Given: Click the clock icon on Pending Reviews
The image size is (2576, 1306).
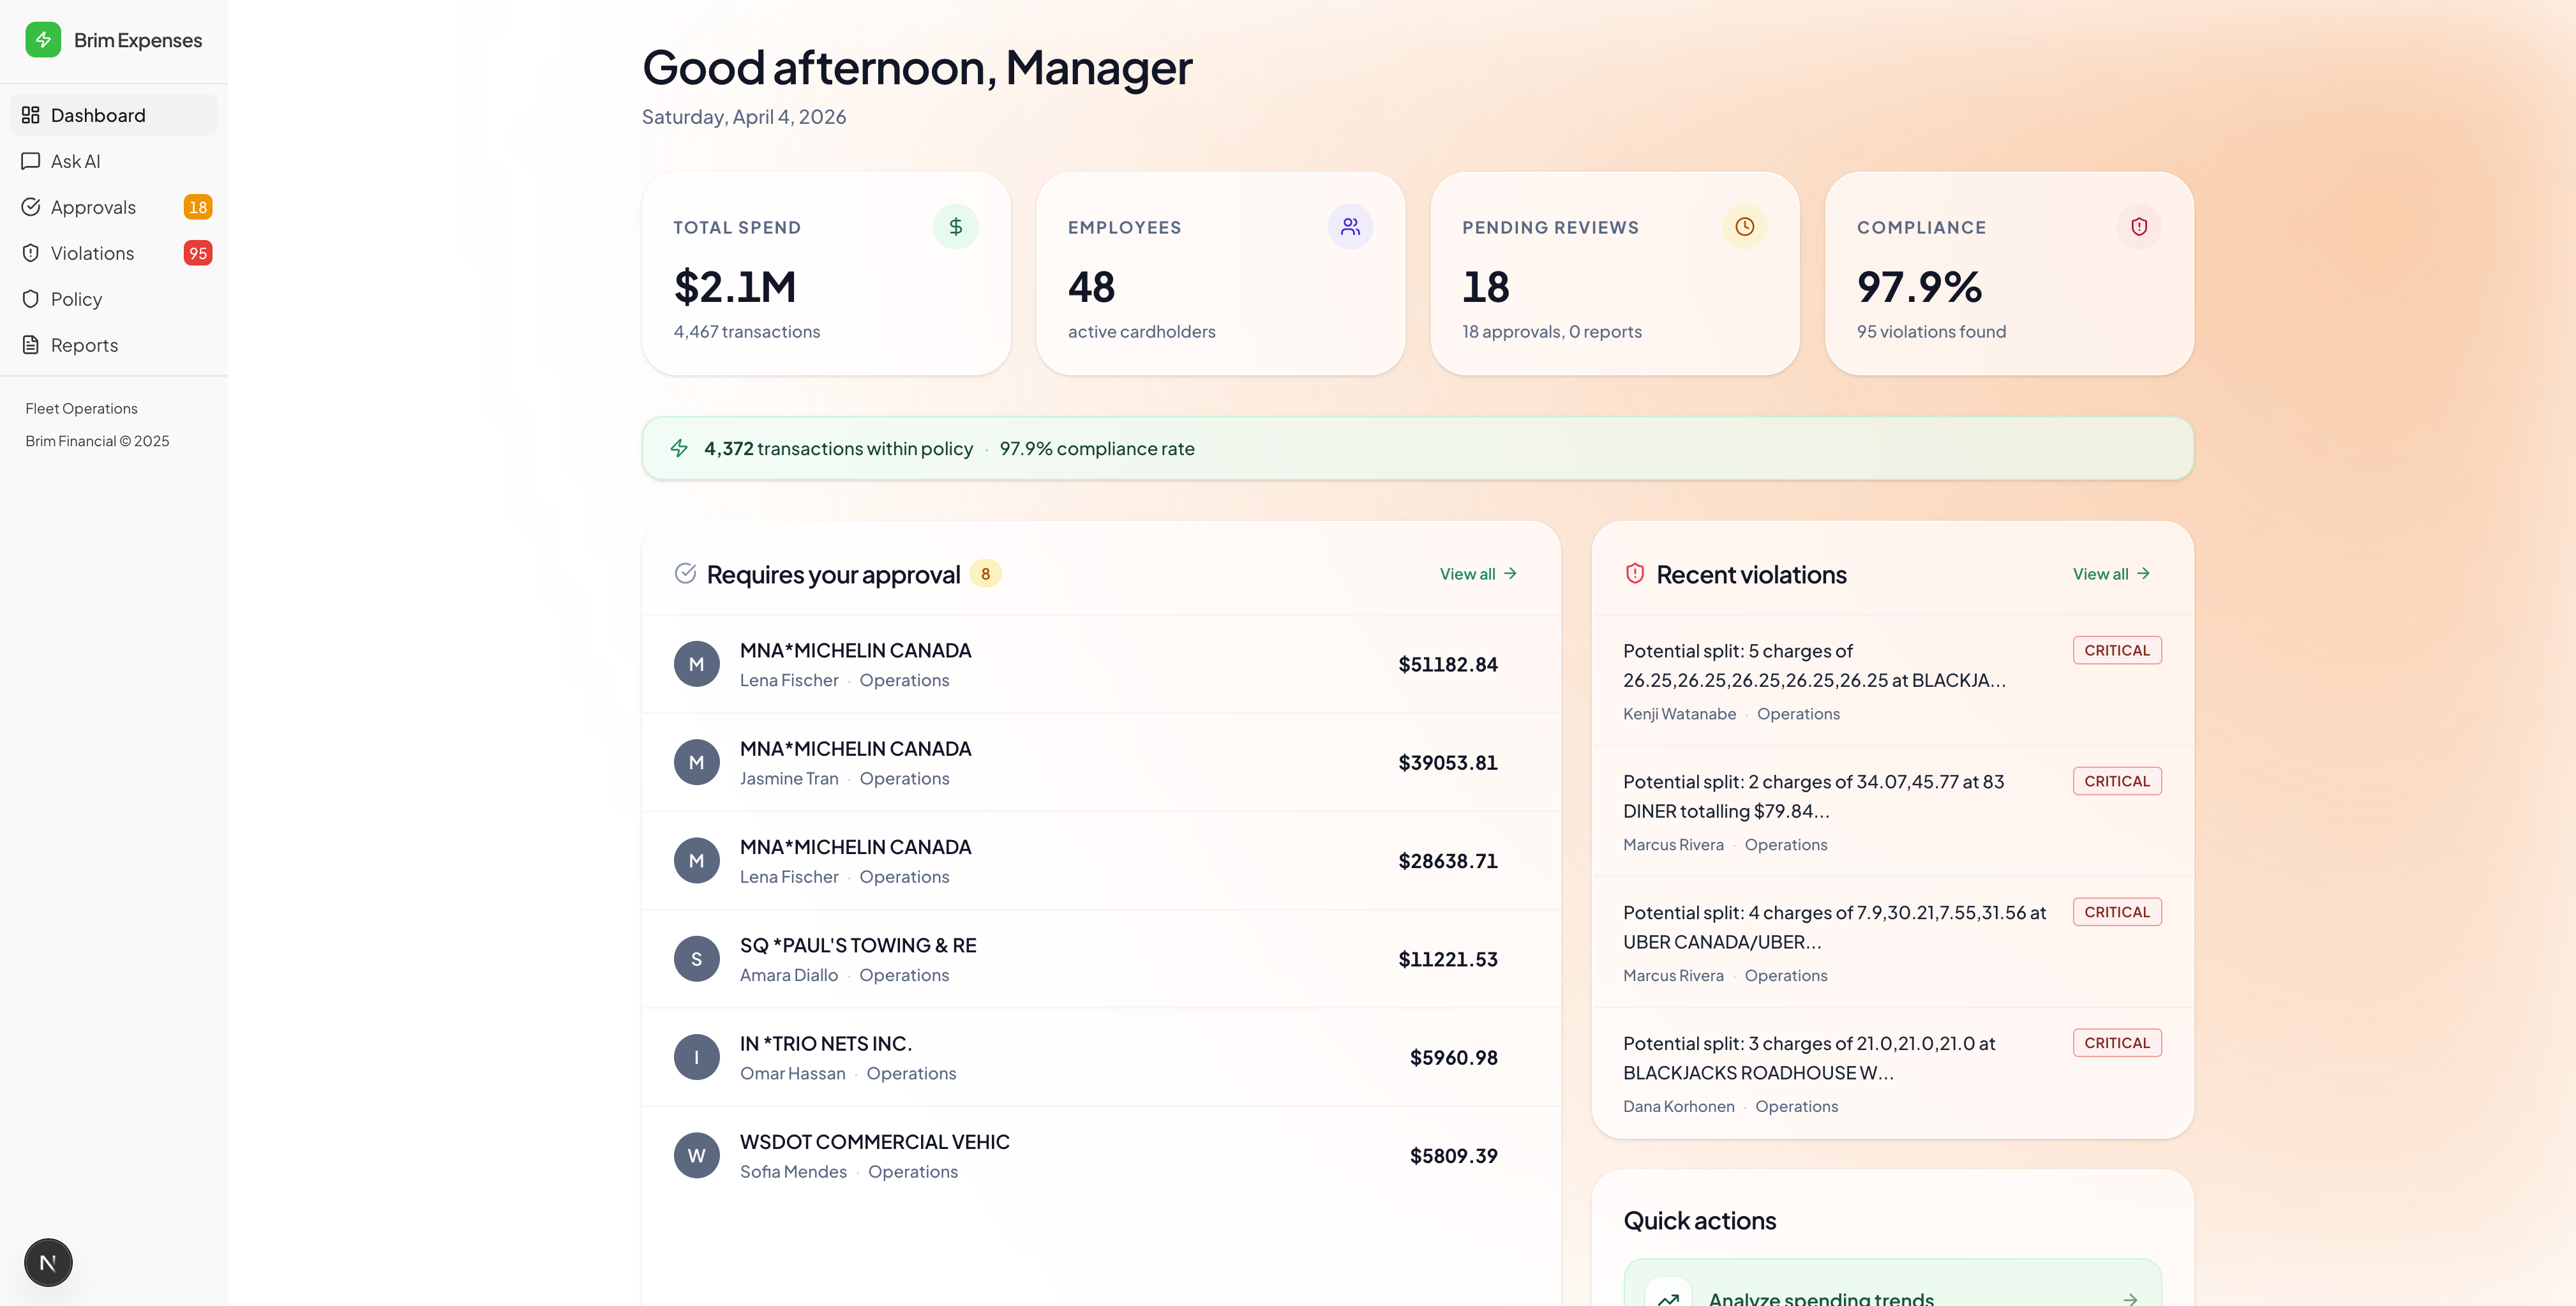Looking at the screenshot, I should (x=1744, y=227).
